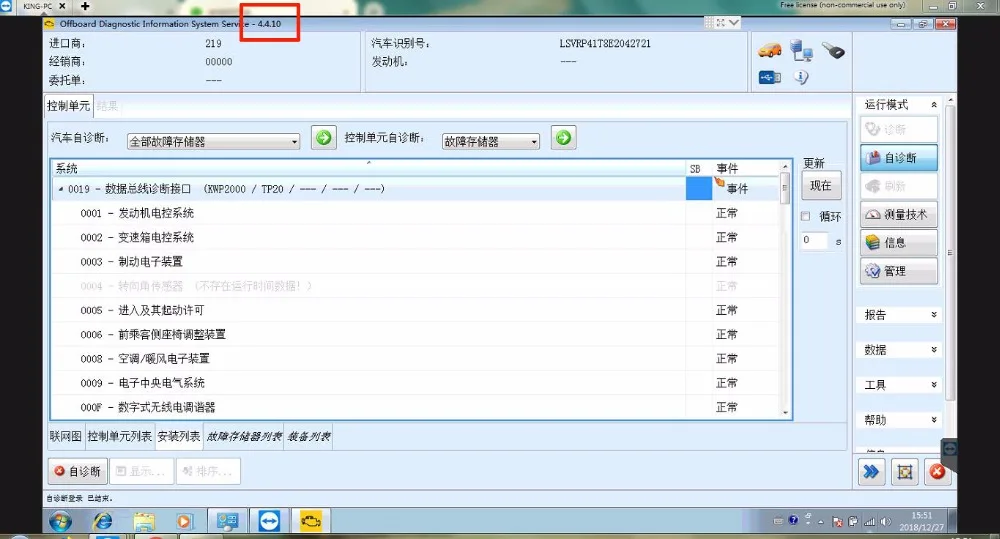1000x539 pixels.
Task: Open media player taskbar icon
Action: 184,522
